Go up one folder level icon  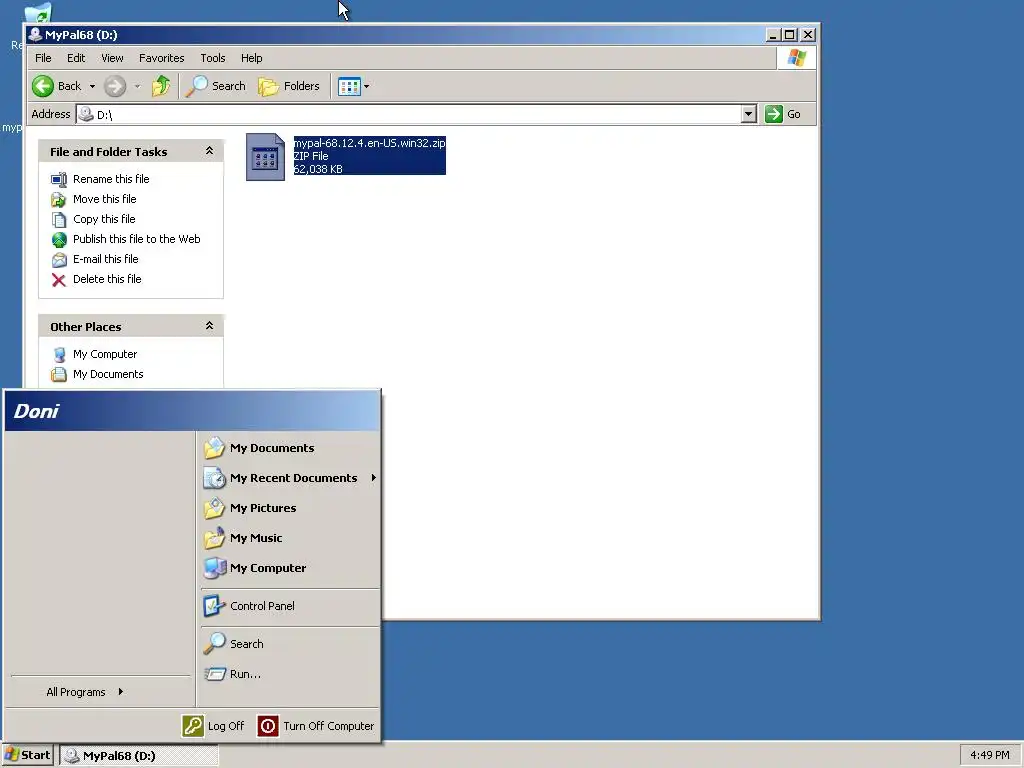coord(161,86)
